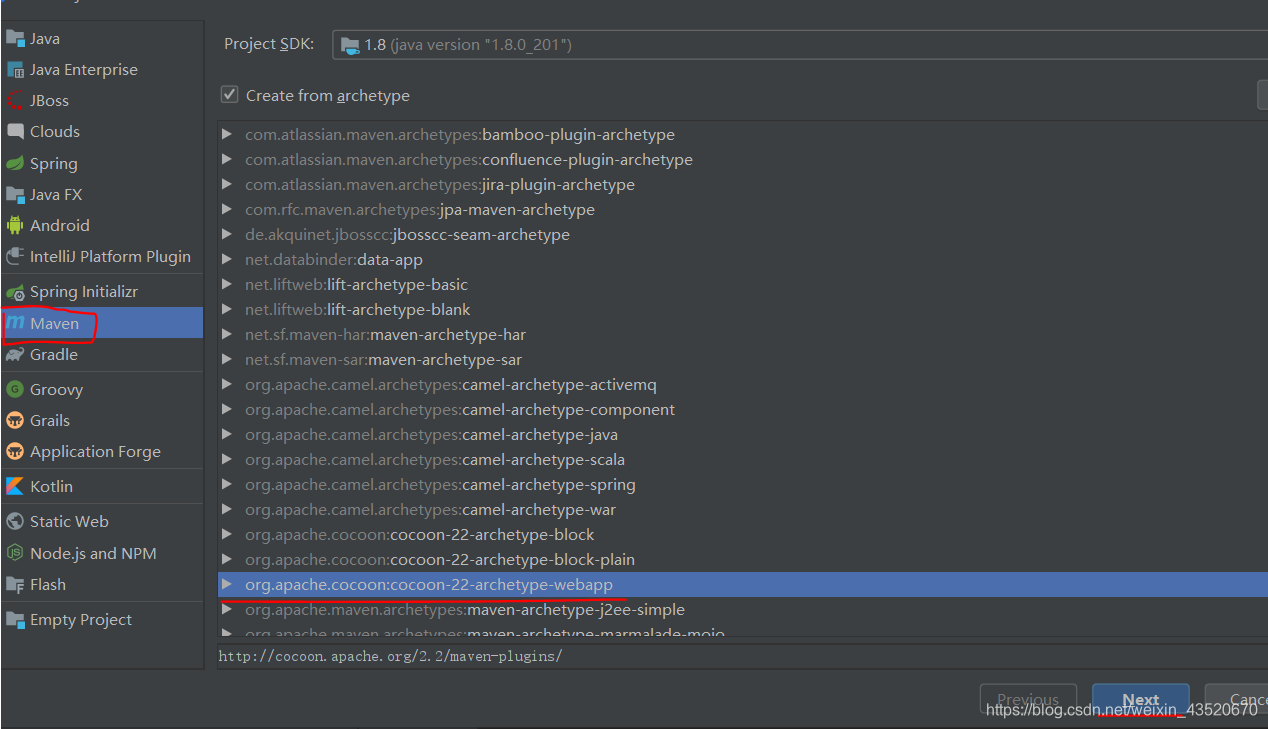Image resolution: width=1268 pixels, height=729 pixels.
Task: Select maven-archetype-j2ee-simple archetype
Action: pyautogui.click(x=743, y=609)
